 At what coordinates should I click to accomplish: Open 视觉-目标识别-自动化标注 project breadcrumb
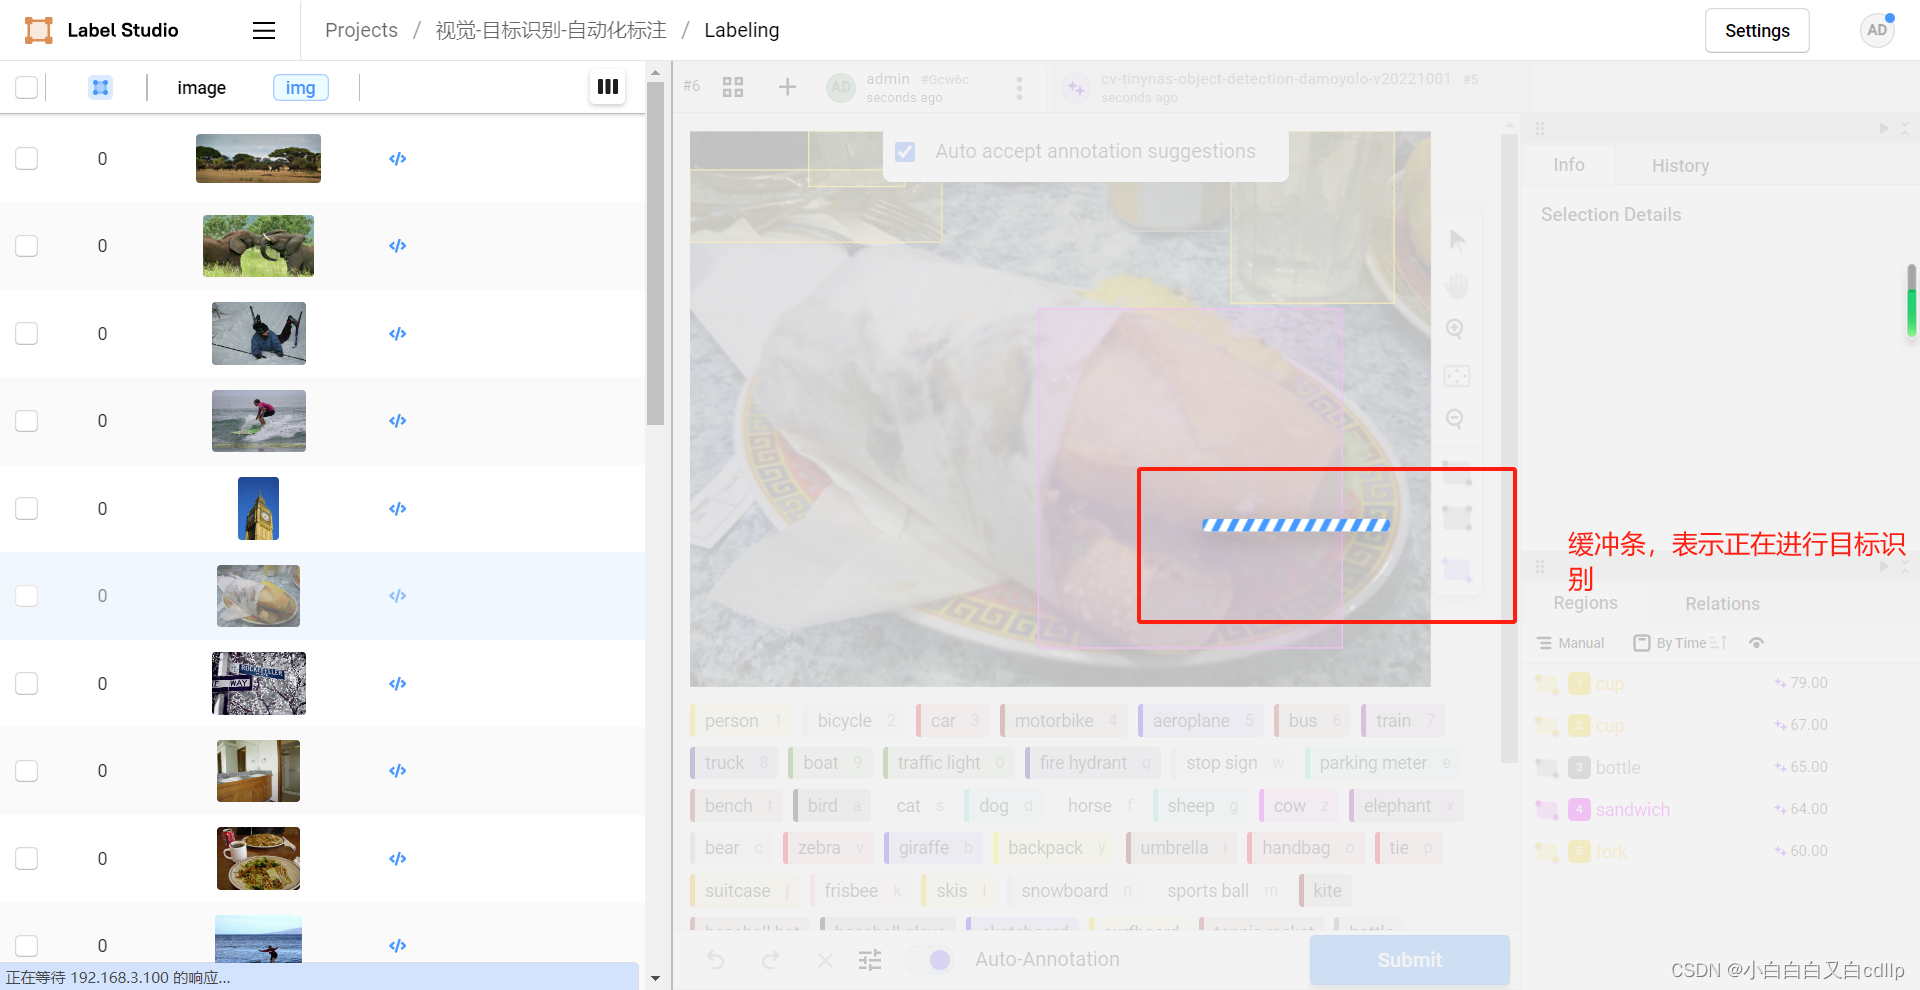(x=551, y=30)
